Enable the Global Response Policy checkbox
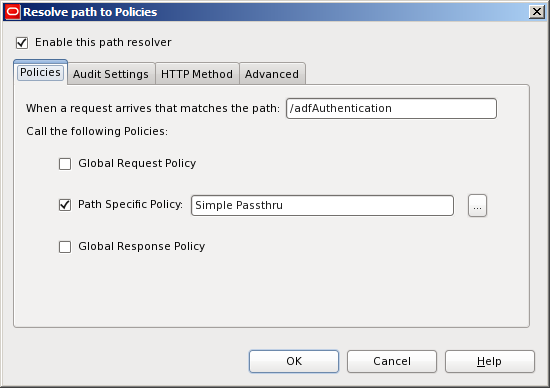550x388 pixels. [65, 247]
